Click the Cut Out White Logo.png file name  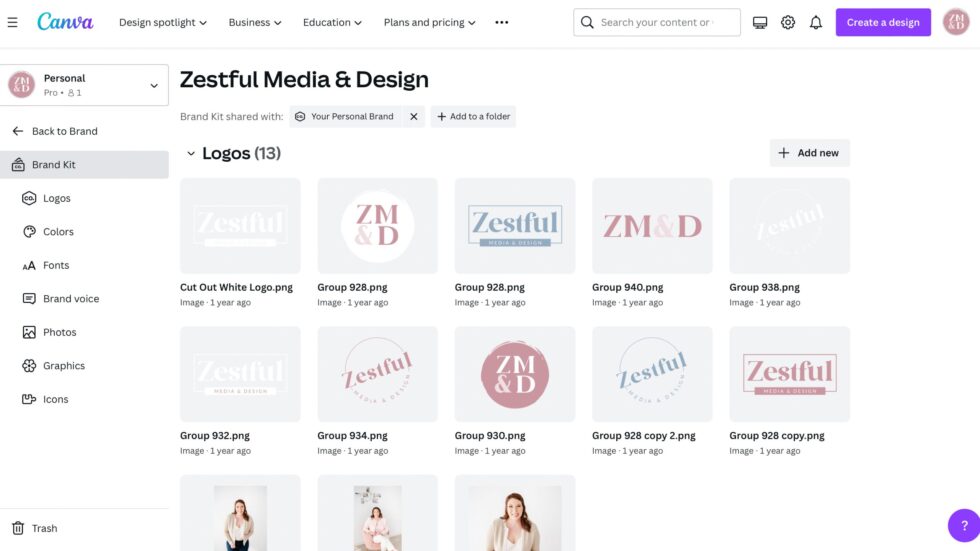[x=236, y=287]
